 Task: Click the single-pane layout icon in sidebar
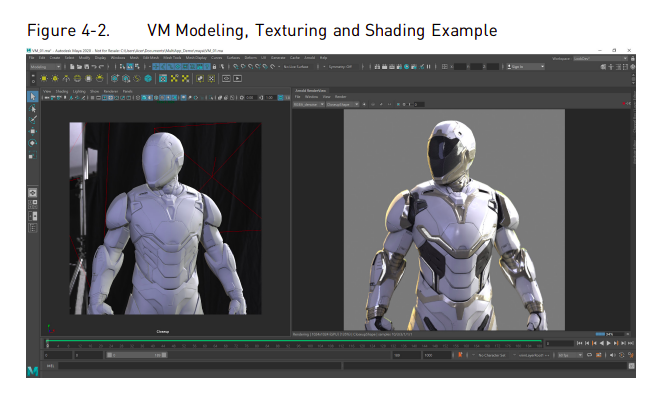click(x=33, y=193)
